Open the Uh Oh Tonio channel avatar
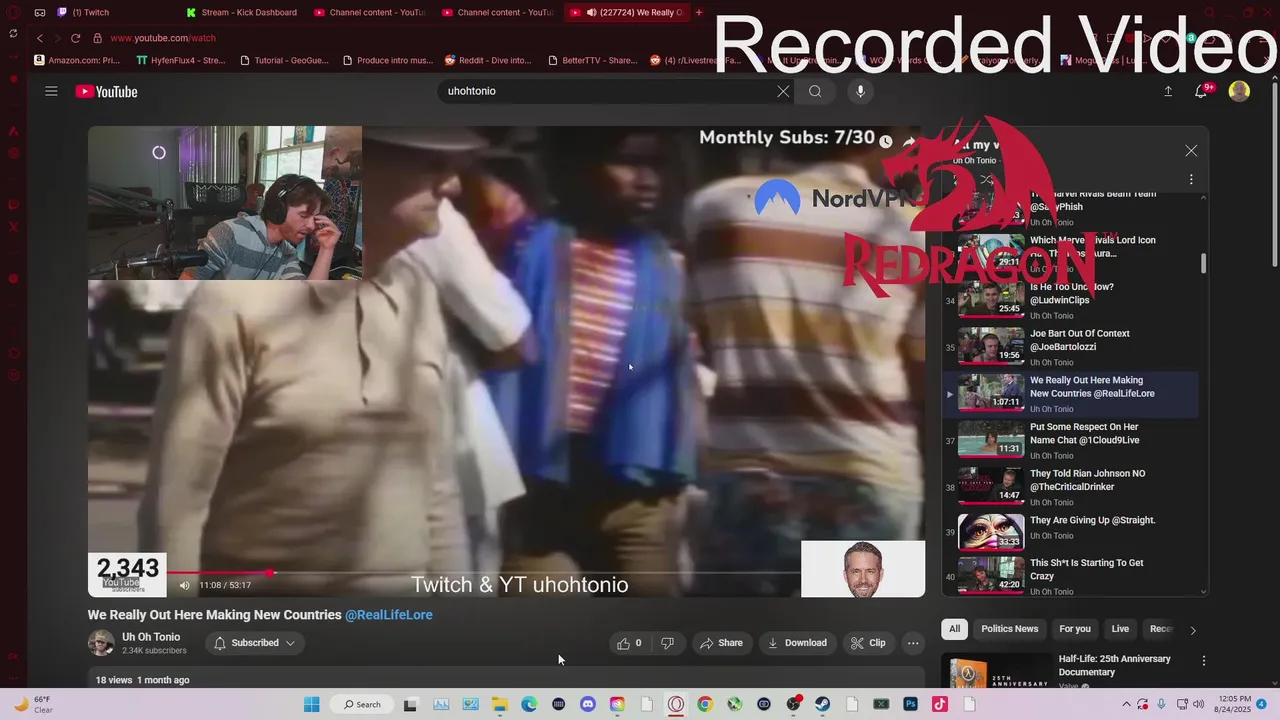Image resolution: width=1280 pixels, height=720 pixels. (101, 643)
